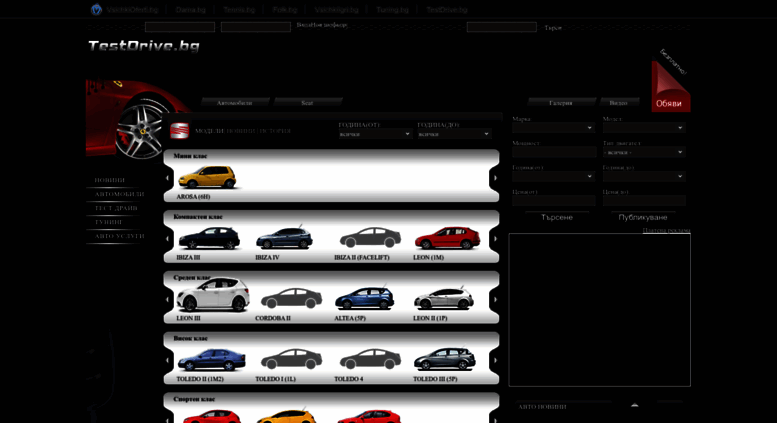Switch to the Видео tab
This screenshot has width=777, height=423.
pyautogui.click(x=618, y=103)
